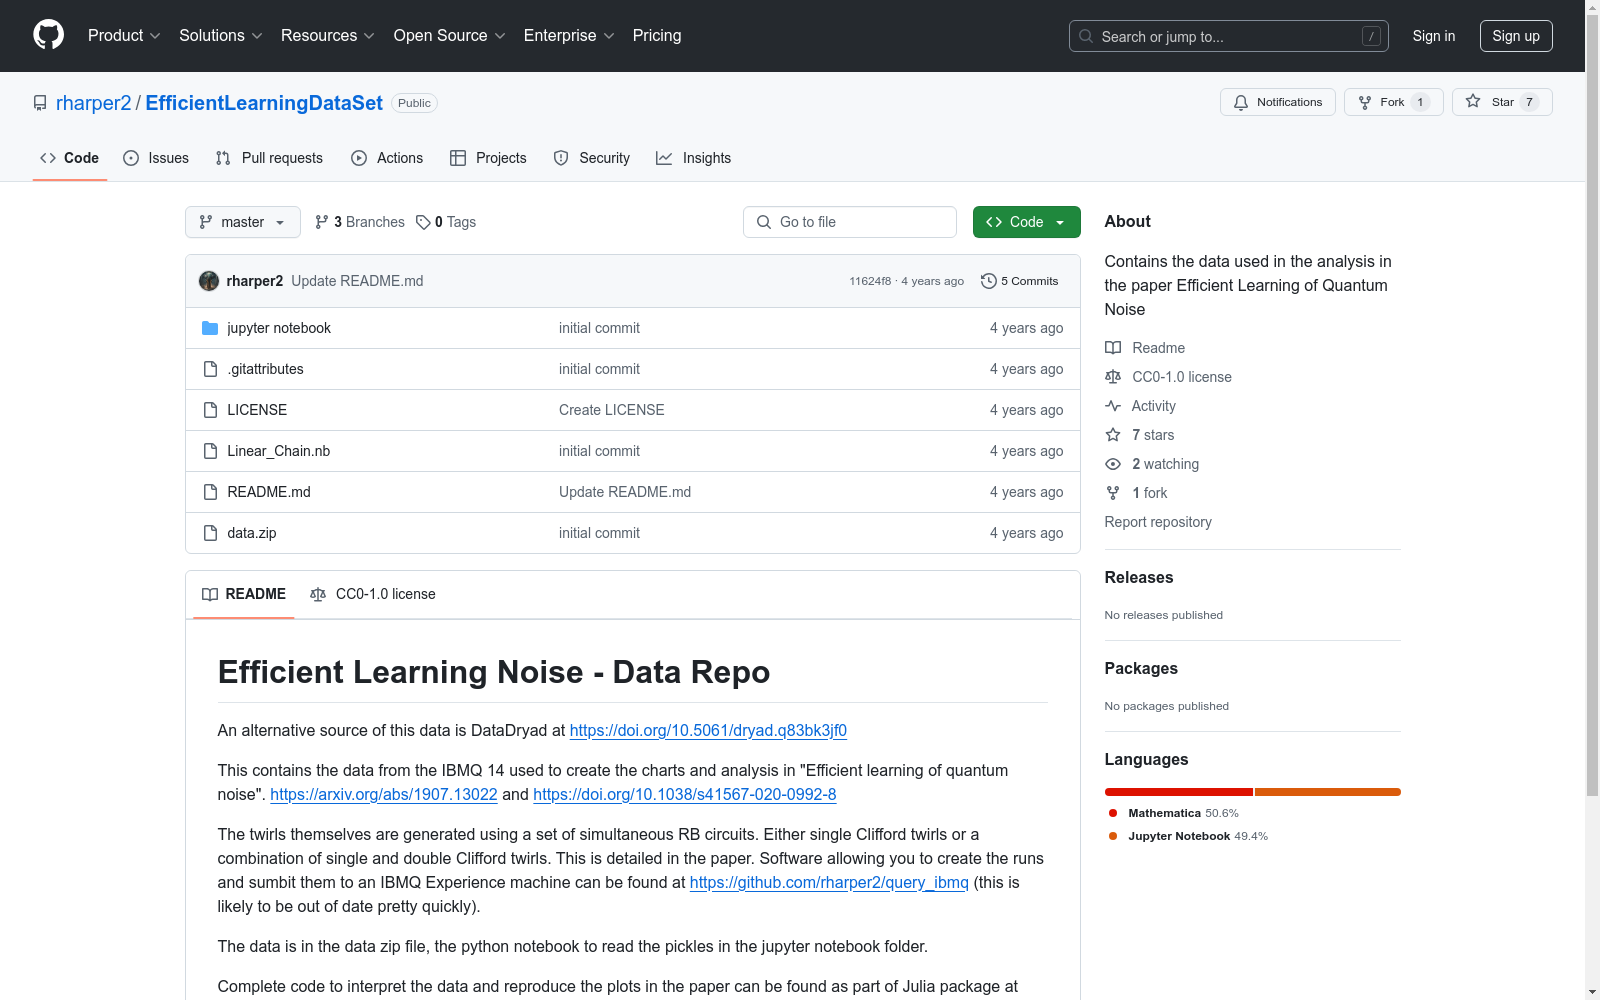1600x1000 pixels.
Task: Open the green Code dropdown button
Action: [1026, 222]
